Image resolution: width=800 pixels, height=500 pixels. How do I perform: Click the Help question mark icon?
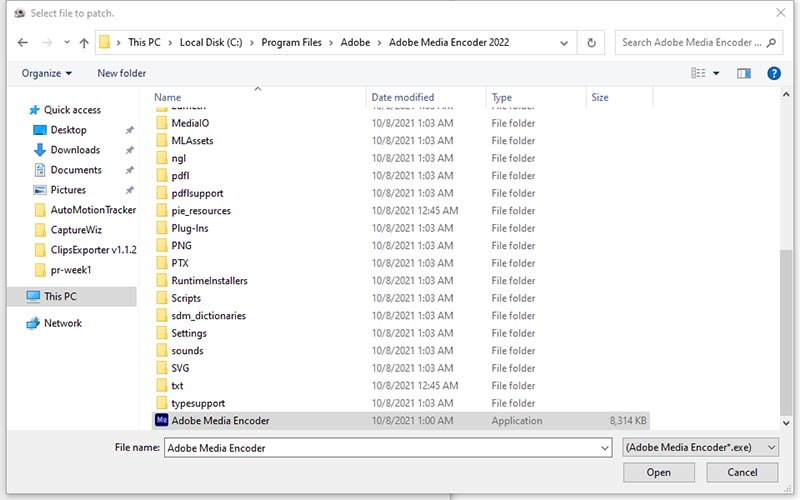[773, 73]
